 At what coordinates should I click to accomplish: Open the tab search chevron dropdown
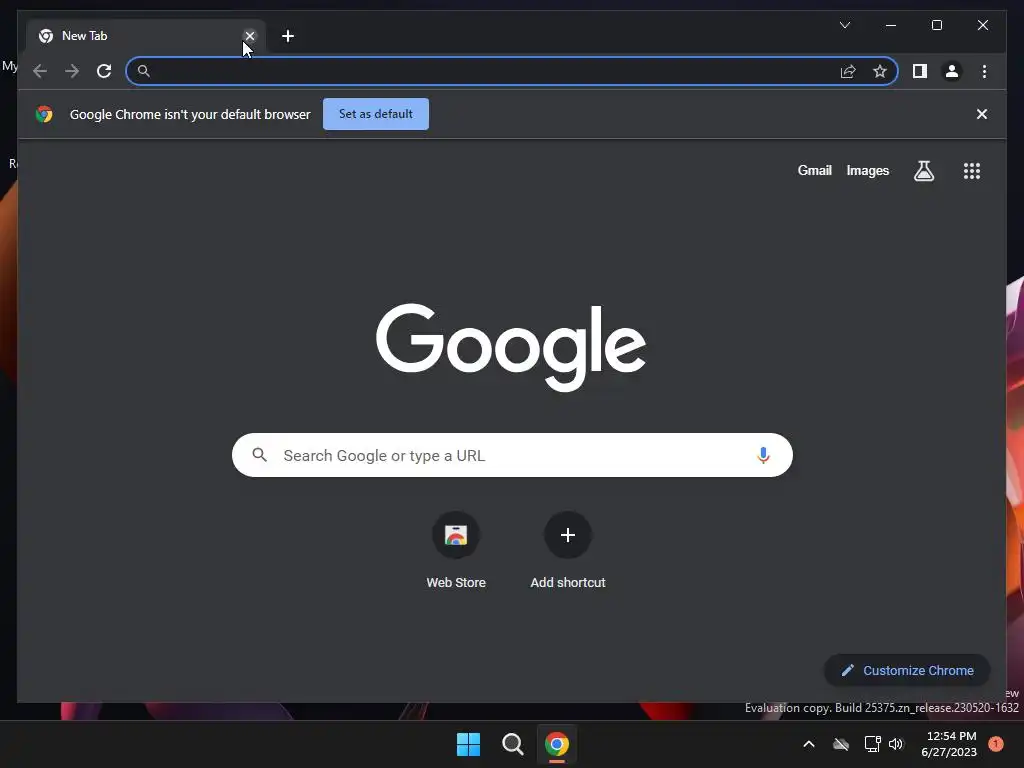point(845,25)
